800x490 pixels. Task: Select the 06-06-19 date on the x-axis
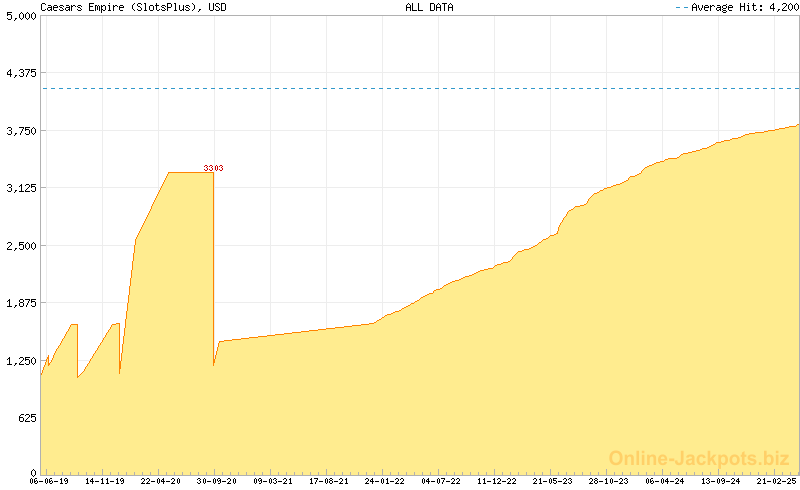point(49,481)
